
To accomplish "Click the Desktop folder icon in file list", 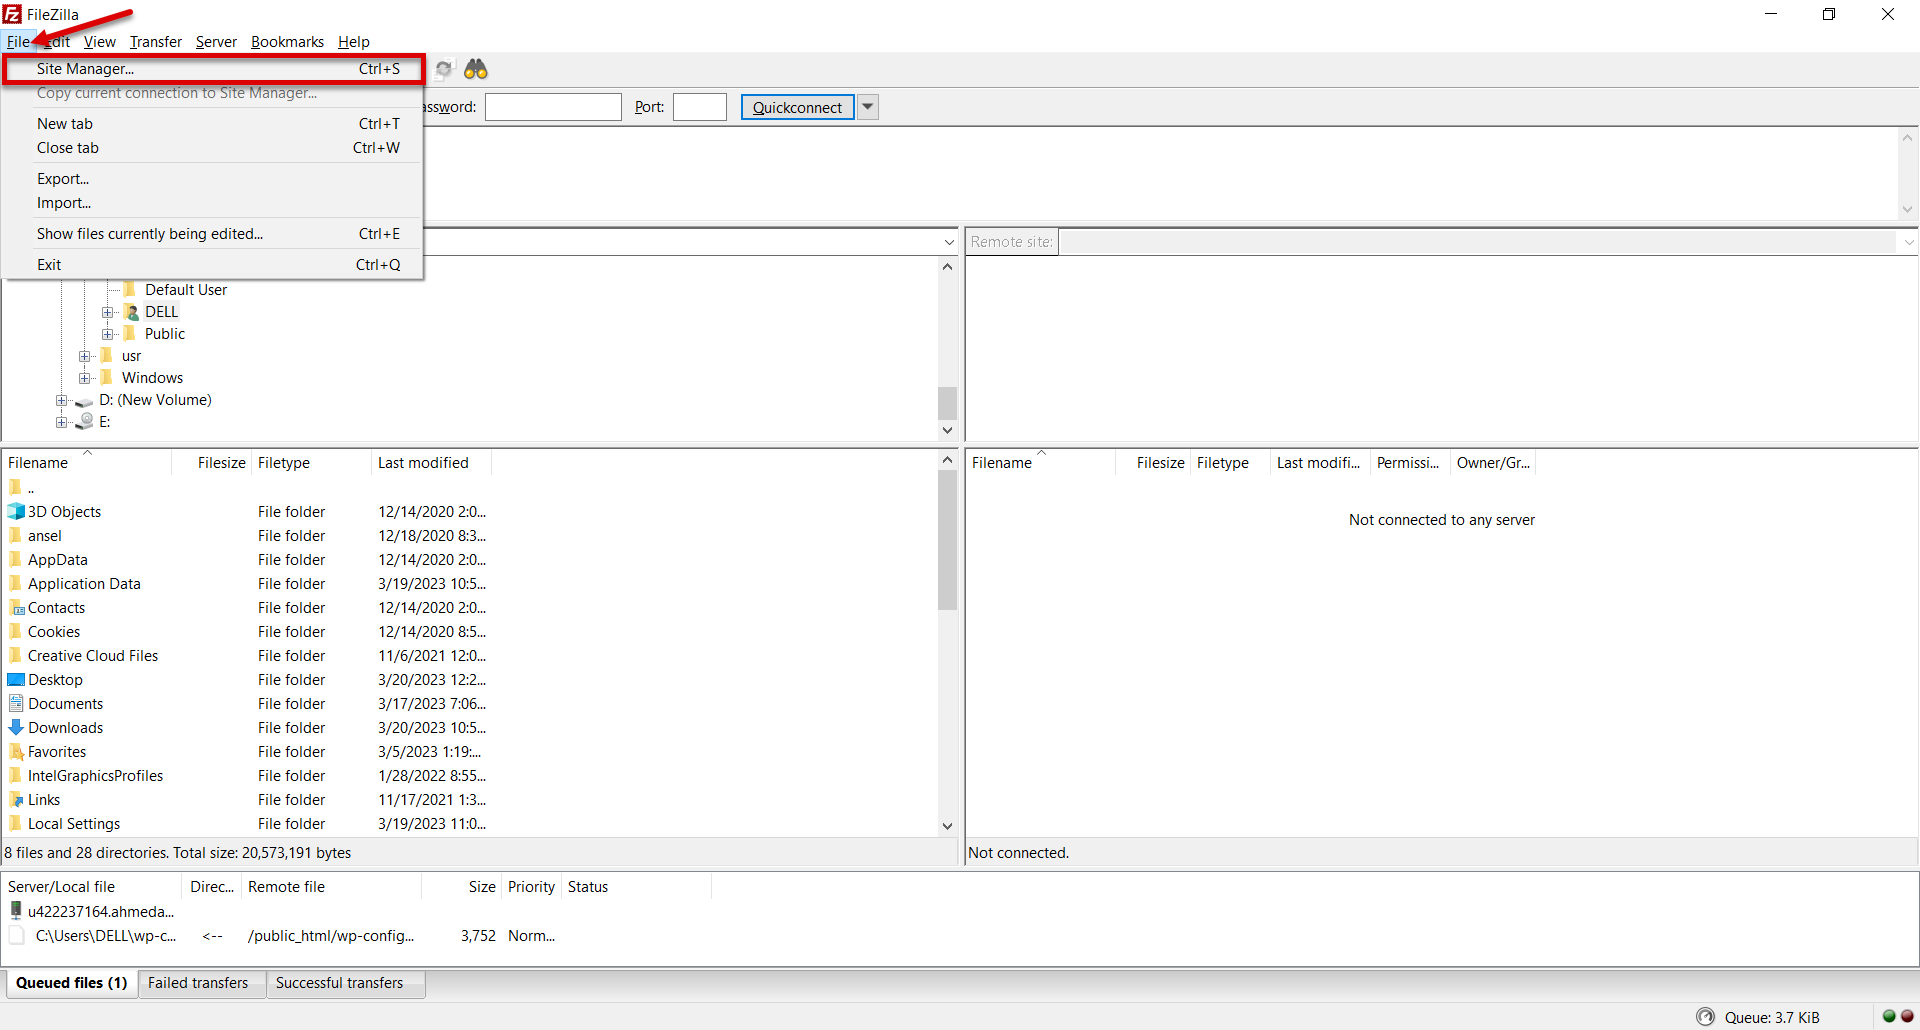I will (x=16, y=680).
